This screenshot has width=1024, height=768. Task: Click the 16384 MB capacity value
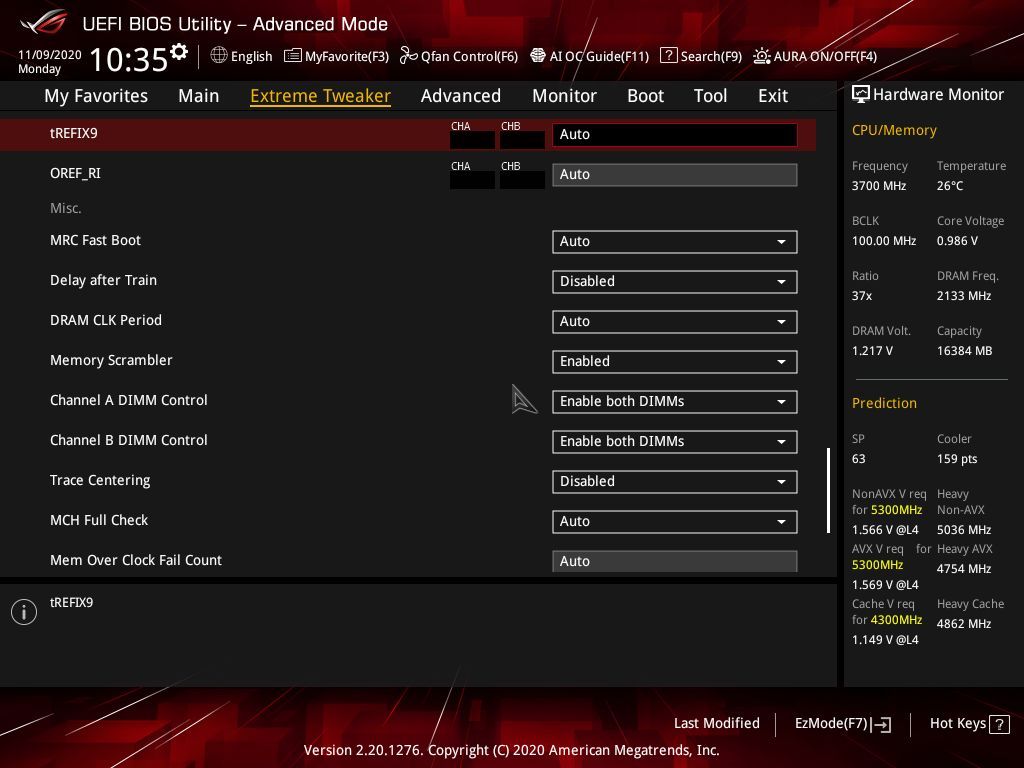coord(965,351)
